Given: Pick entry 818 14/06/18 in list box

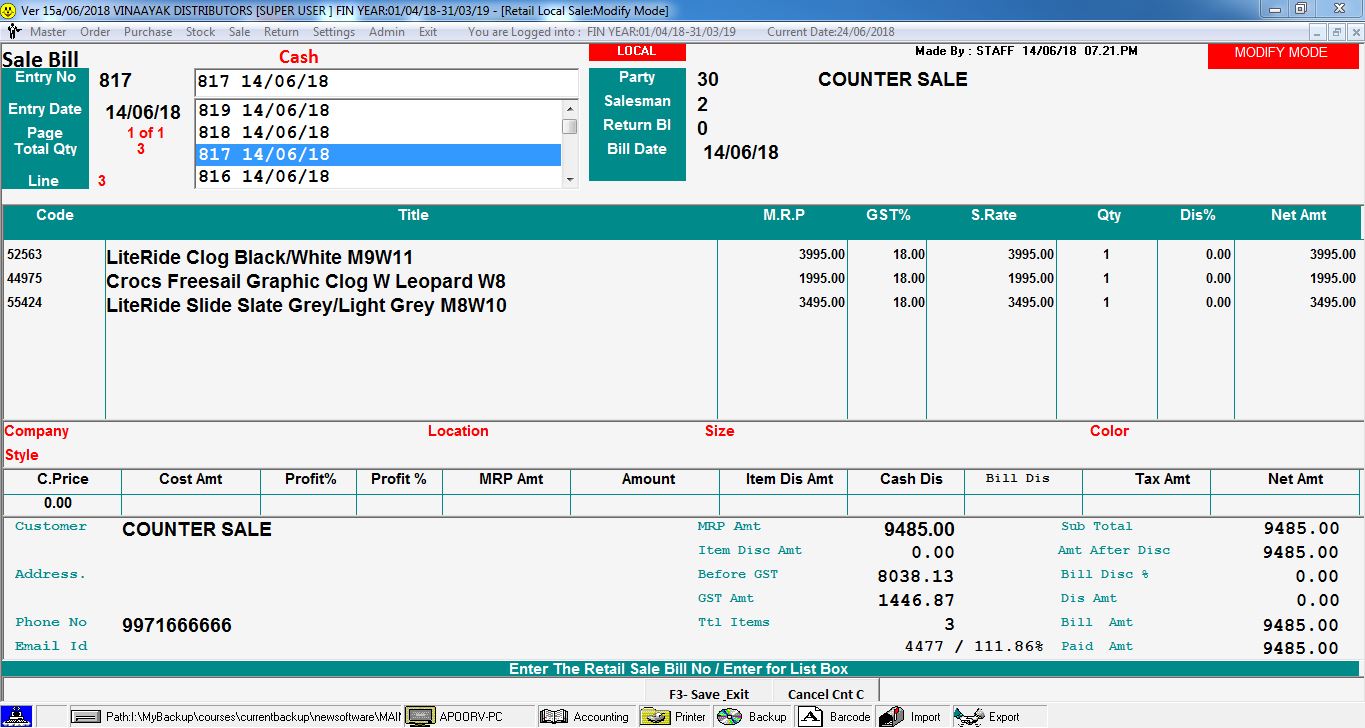Looking at the screenshot, I should (x=376, y=132).
